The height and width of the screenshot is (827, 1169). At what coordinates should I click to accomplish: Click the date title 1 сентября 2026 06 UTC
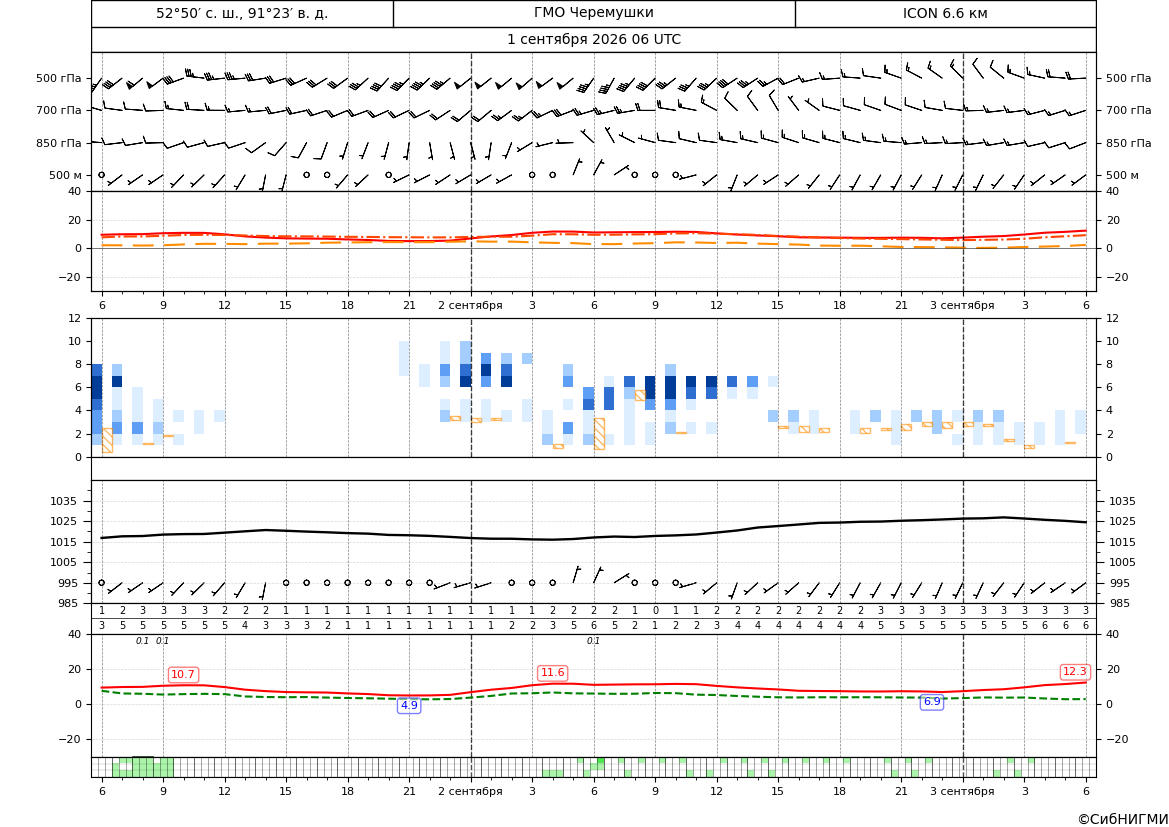[593, 40]
